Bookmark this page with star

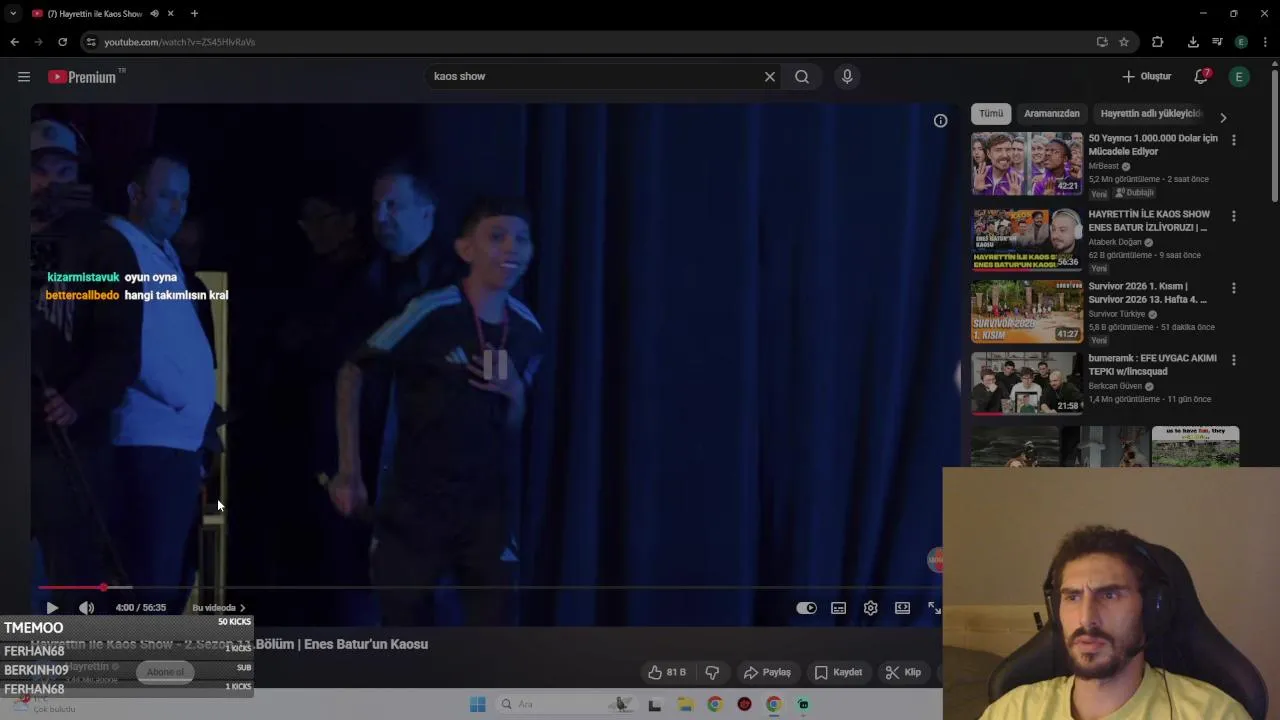1124,42
